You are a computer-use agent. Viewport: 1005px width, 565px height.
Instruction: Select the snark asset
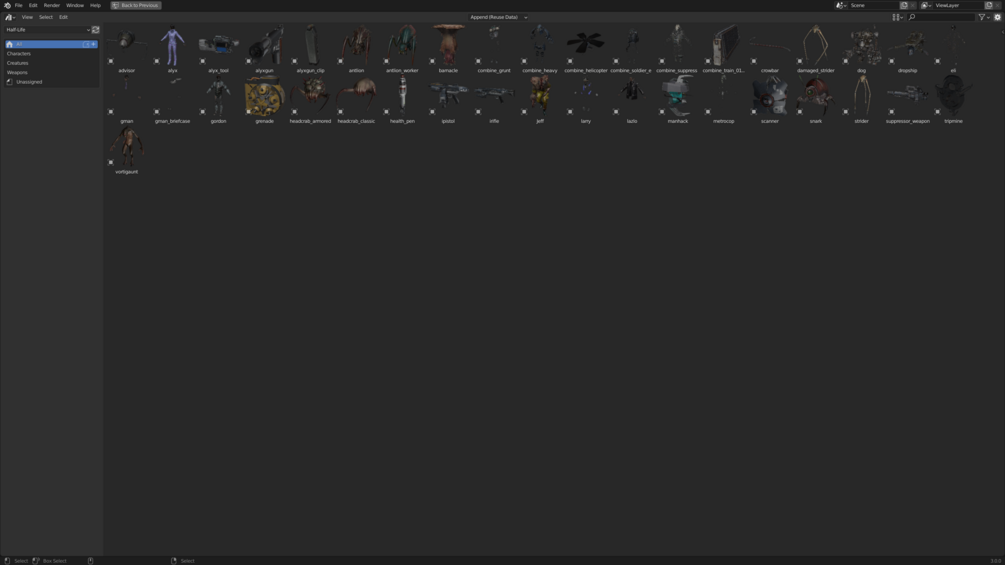pos(815,99)
